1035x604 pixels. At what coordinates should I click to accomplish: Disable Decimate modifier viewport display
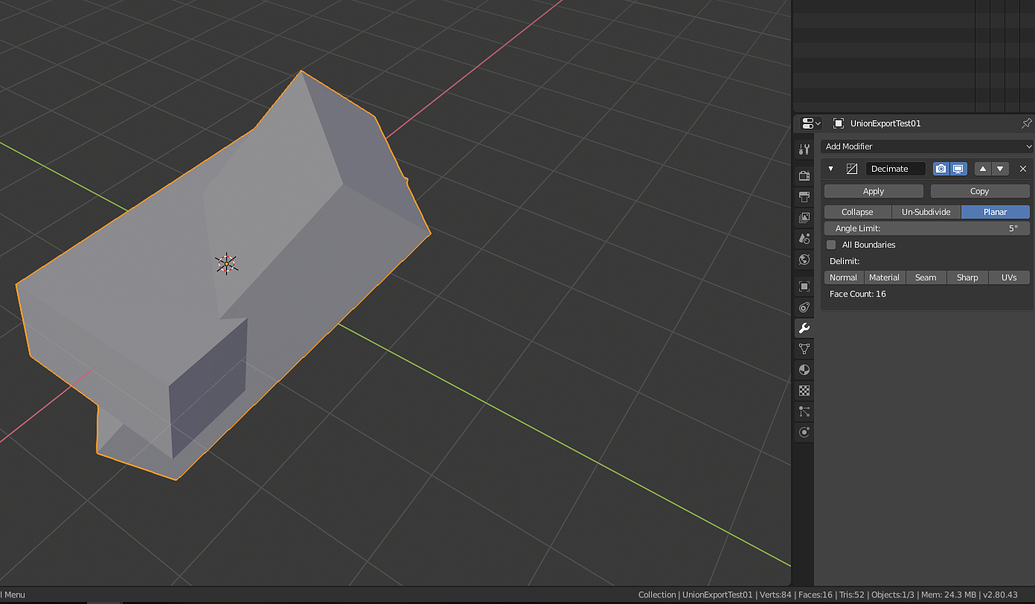958,168
